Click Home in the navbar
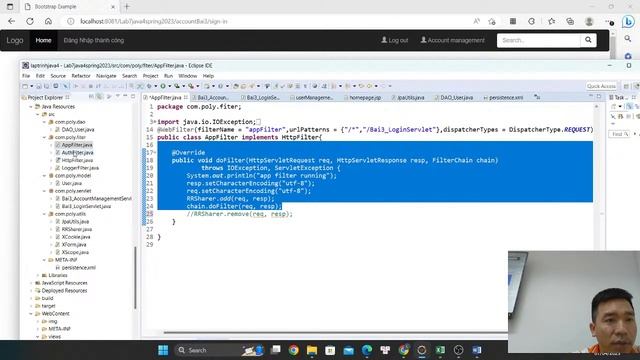 (x=43, y=40)
